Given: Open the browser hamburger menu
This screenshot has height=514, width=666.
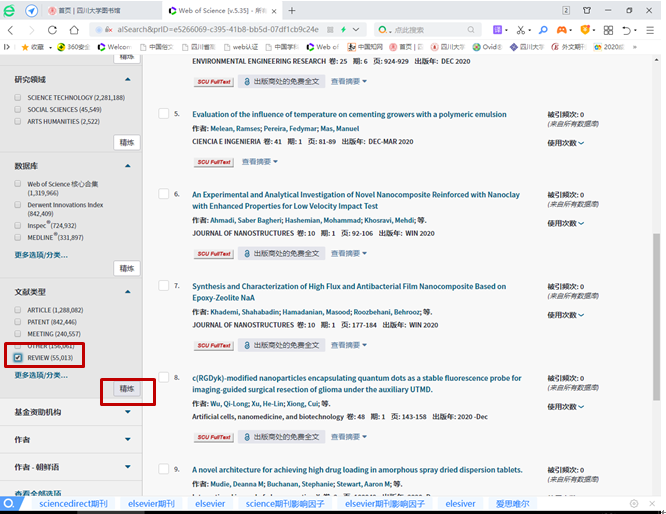Looking at the screenshot, I should [650, 30].
